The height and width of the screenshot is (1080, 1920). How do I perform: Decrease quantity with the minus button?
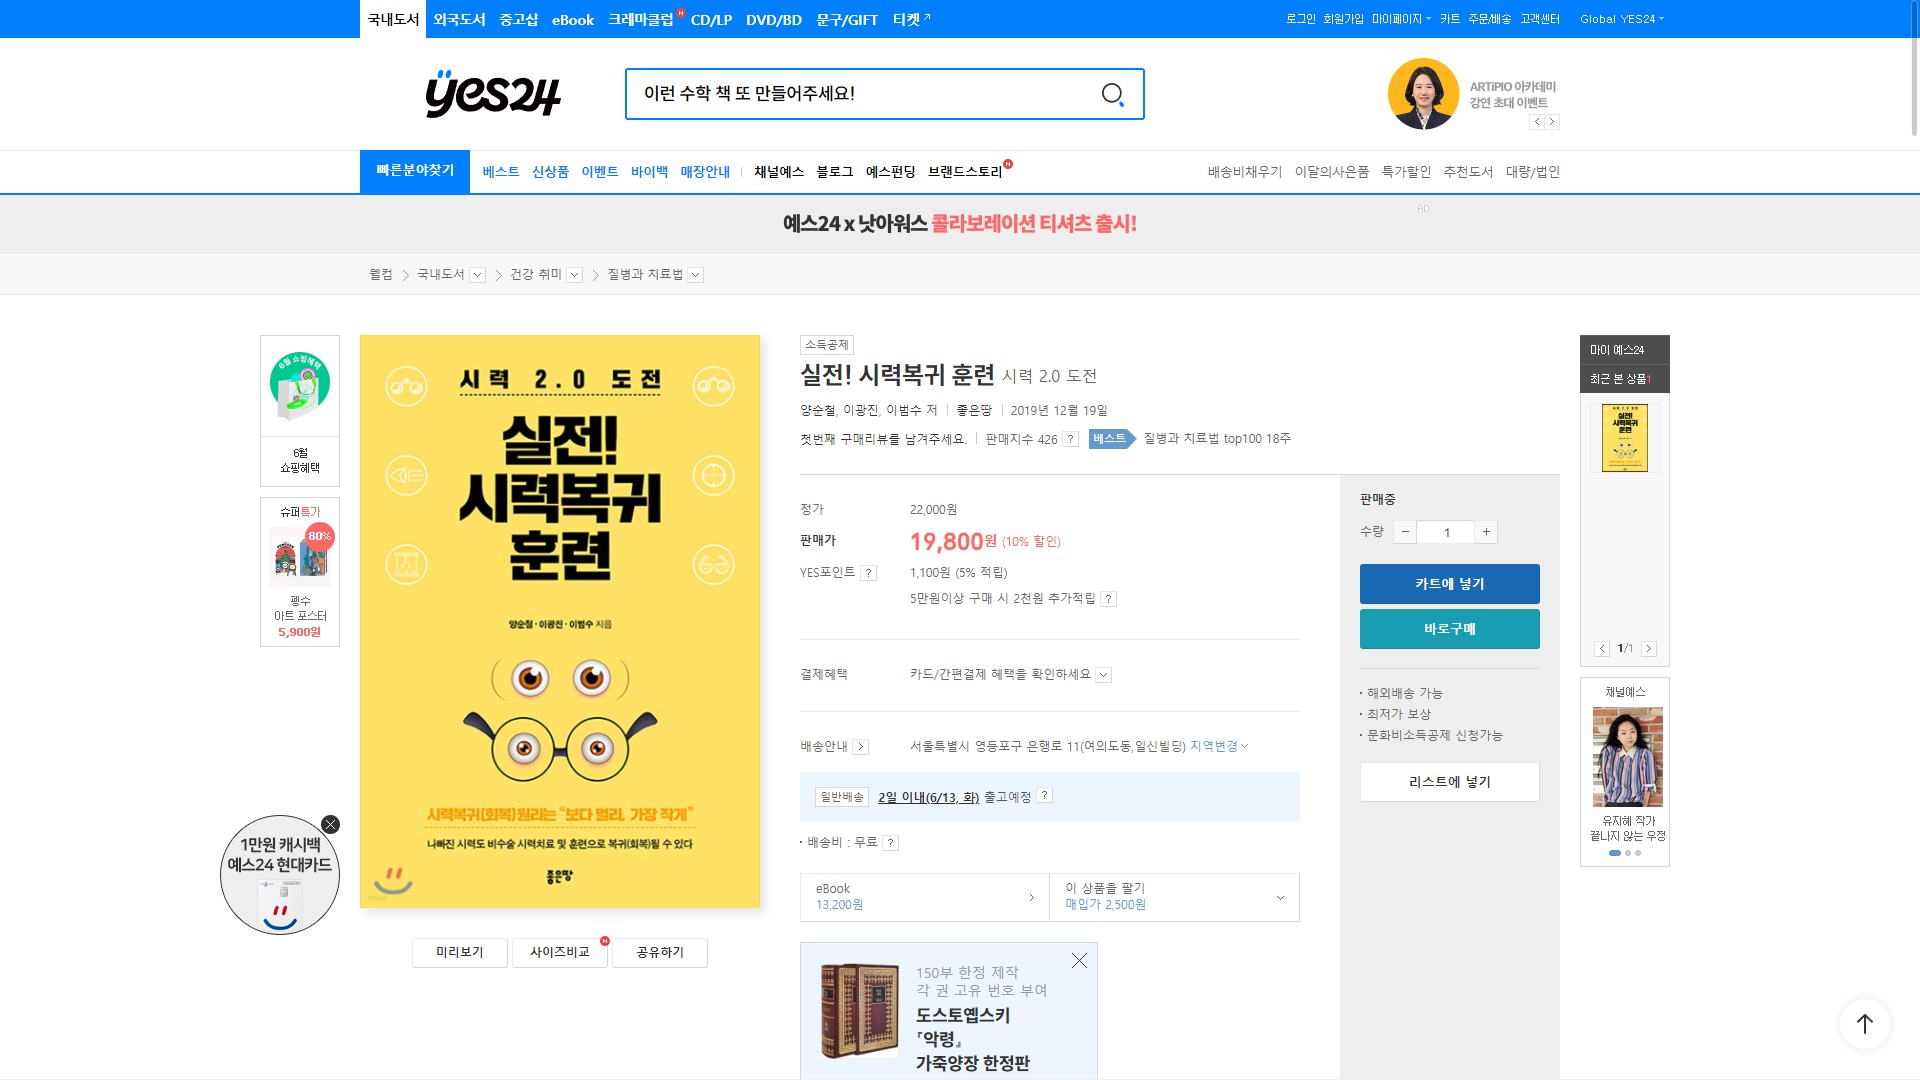point(1405,532)
